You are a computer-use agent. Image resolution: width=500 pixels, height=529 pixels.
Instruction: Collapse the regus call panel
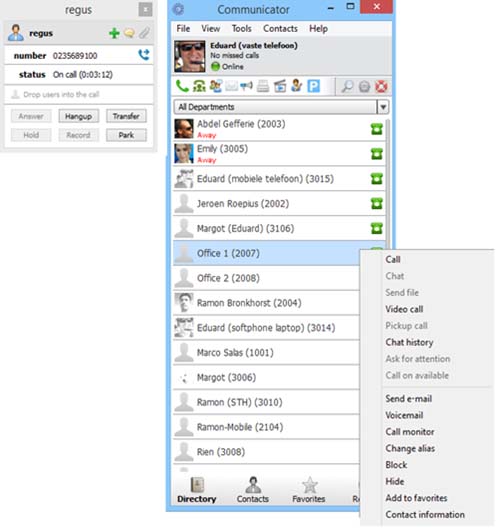(145, 9)
